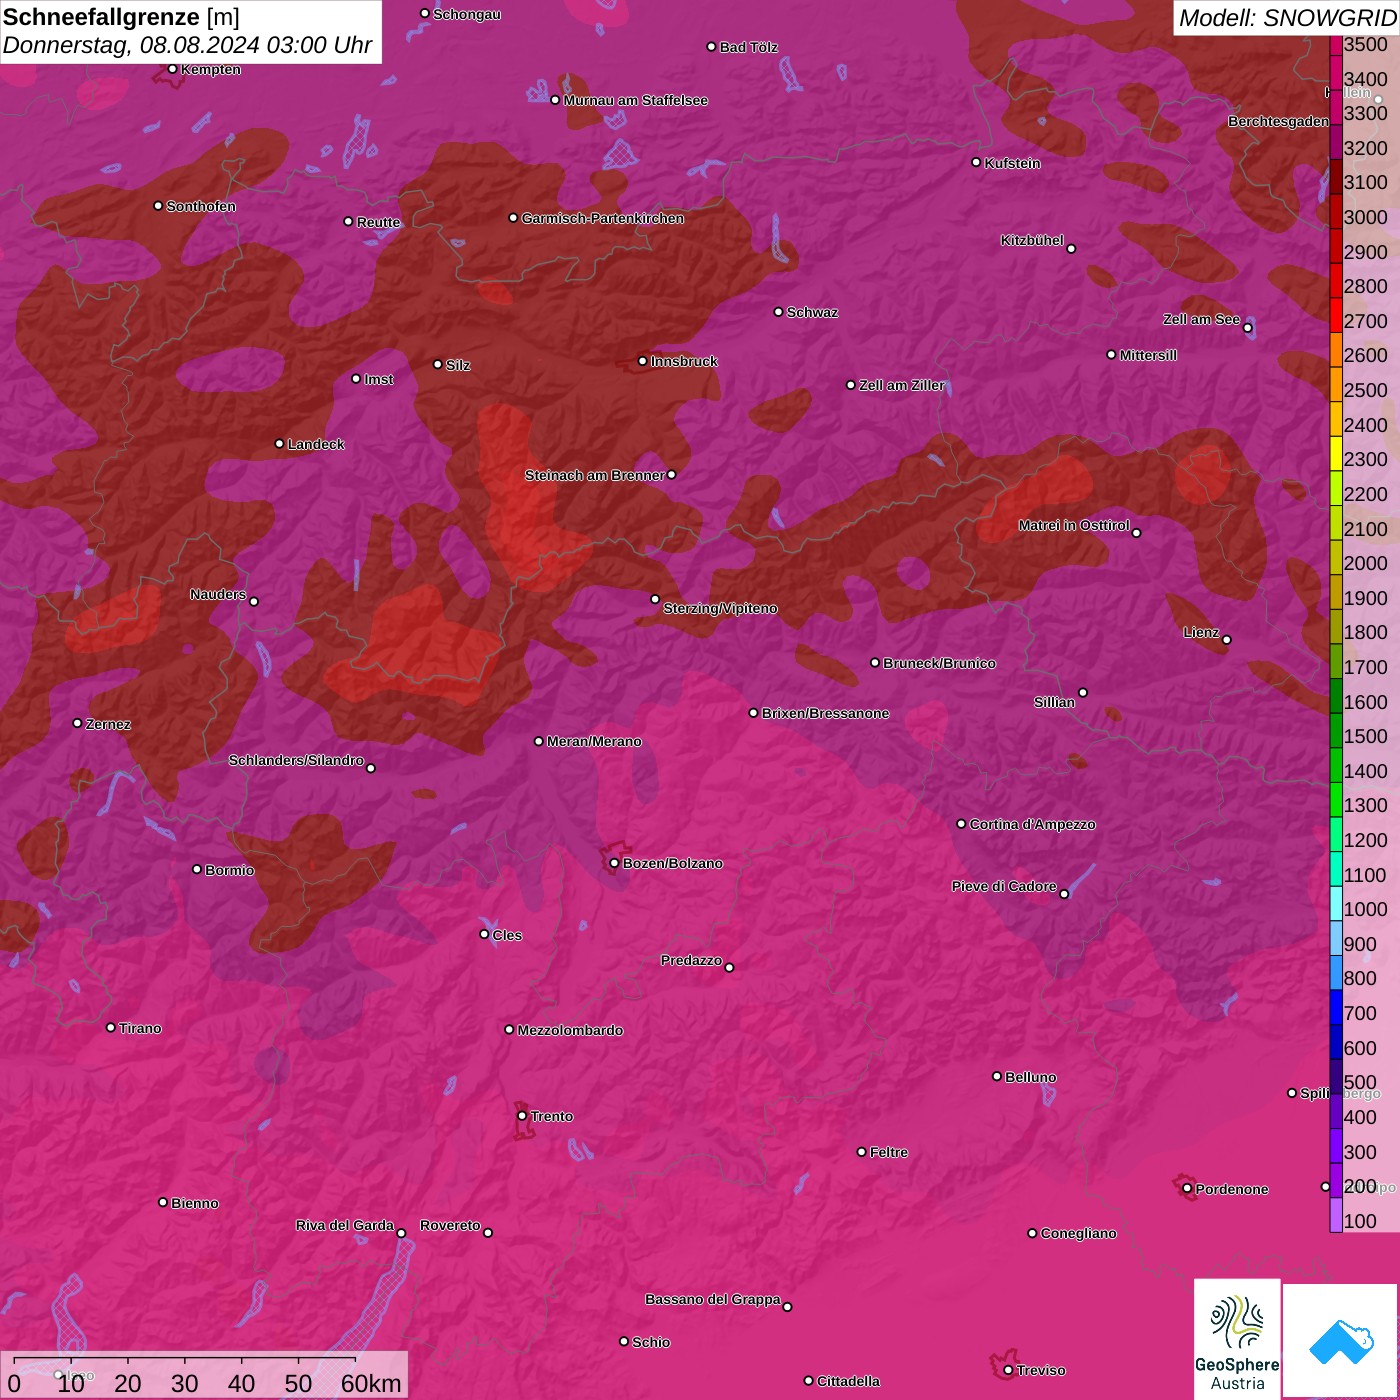
Task: Click the Kempten marker dot
Action: click(x=173, y=69)
